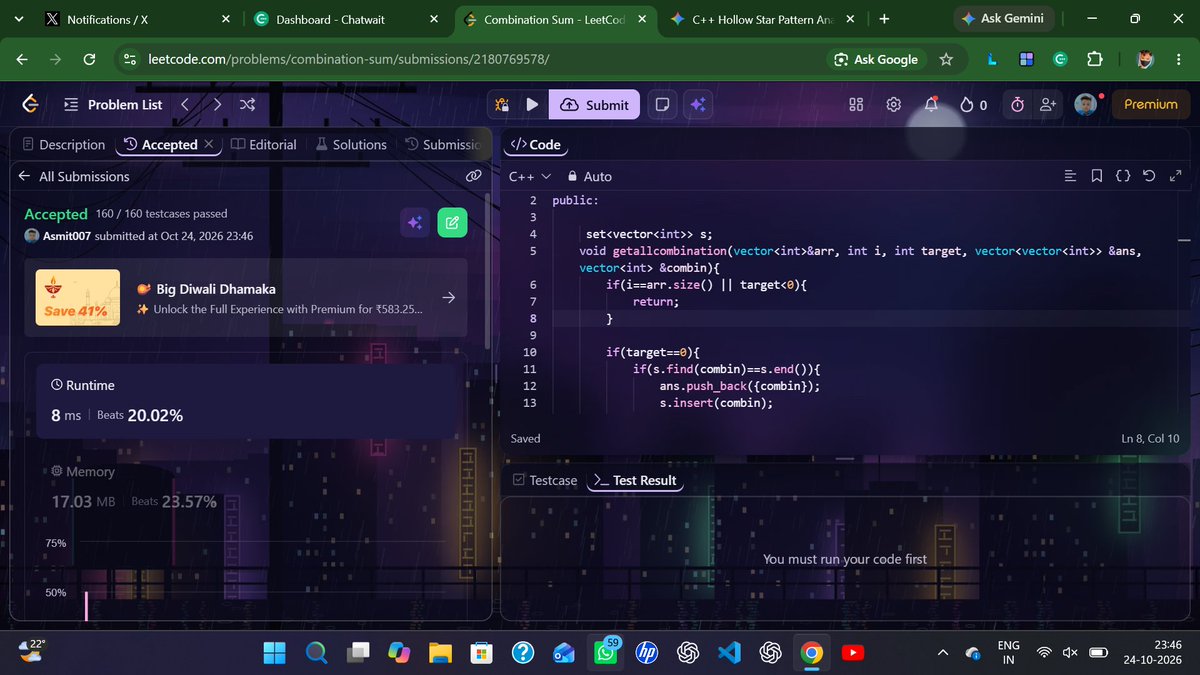Go to next problem arrow
This screenshot has width=1200, height=675.
(x=217, y=104)
